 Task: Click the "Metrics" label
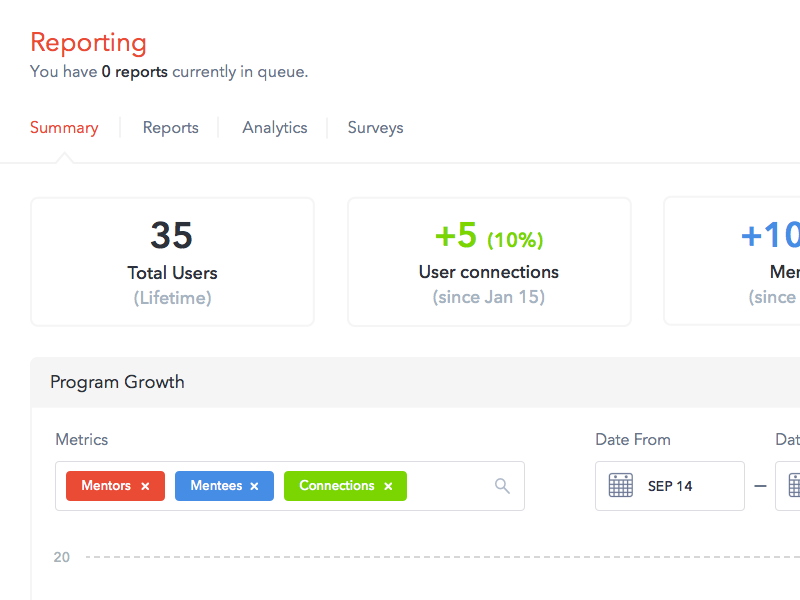tap(82, 440)
